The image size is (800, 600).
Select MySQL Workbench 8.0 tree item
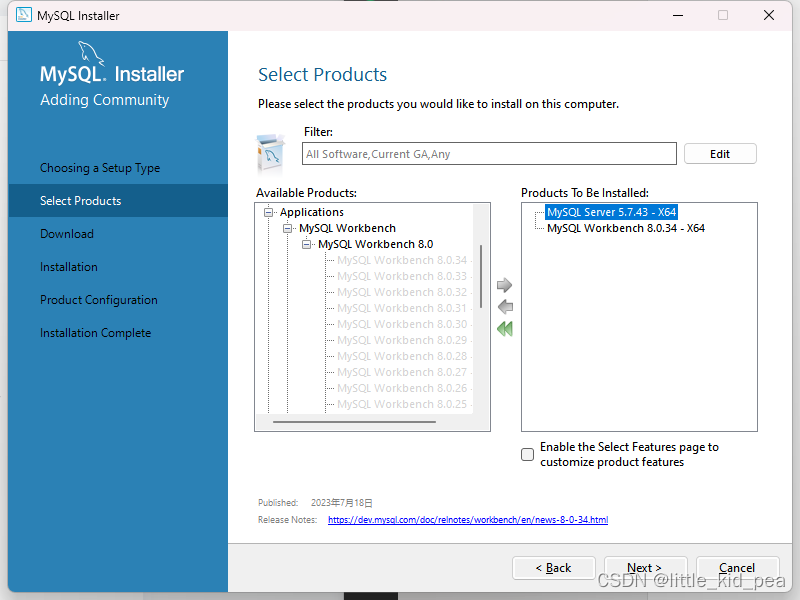(376, 244)
